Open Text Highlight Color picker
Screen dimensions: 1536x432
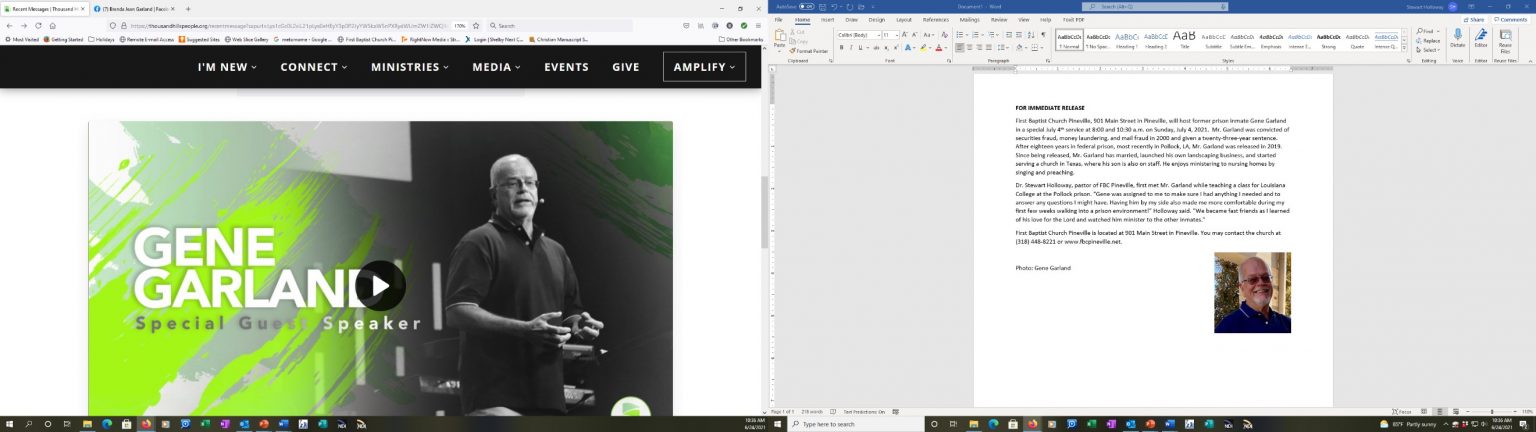(x=922, y=47)
